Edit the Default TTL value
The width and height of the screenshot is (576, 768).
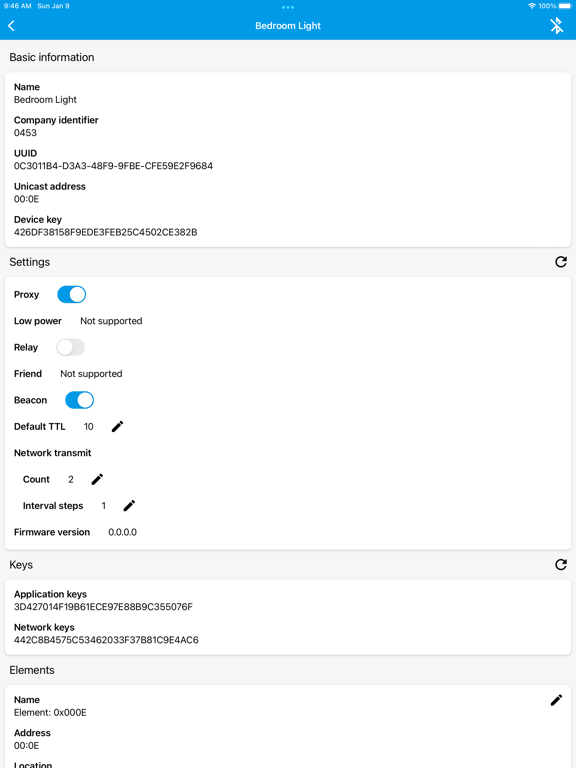click(117, 427)
